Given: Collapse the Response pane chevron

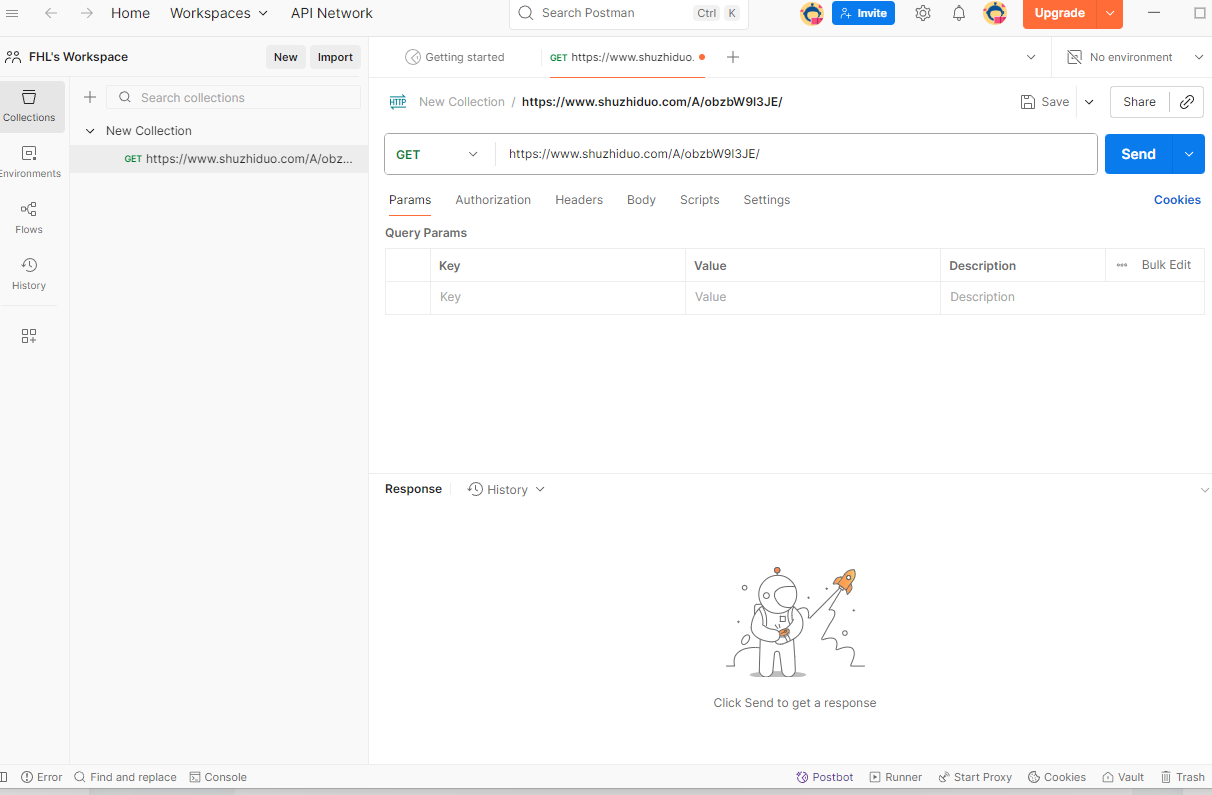Looking at the screenshot, I should (1204, 490).
